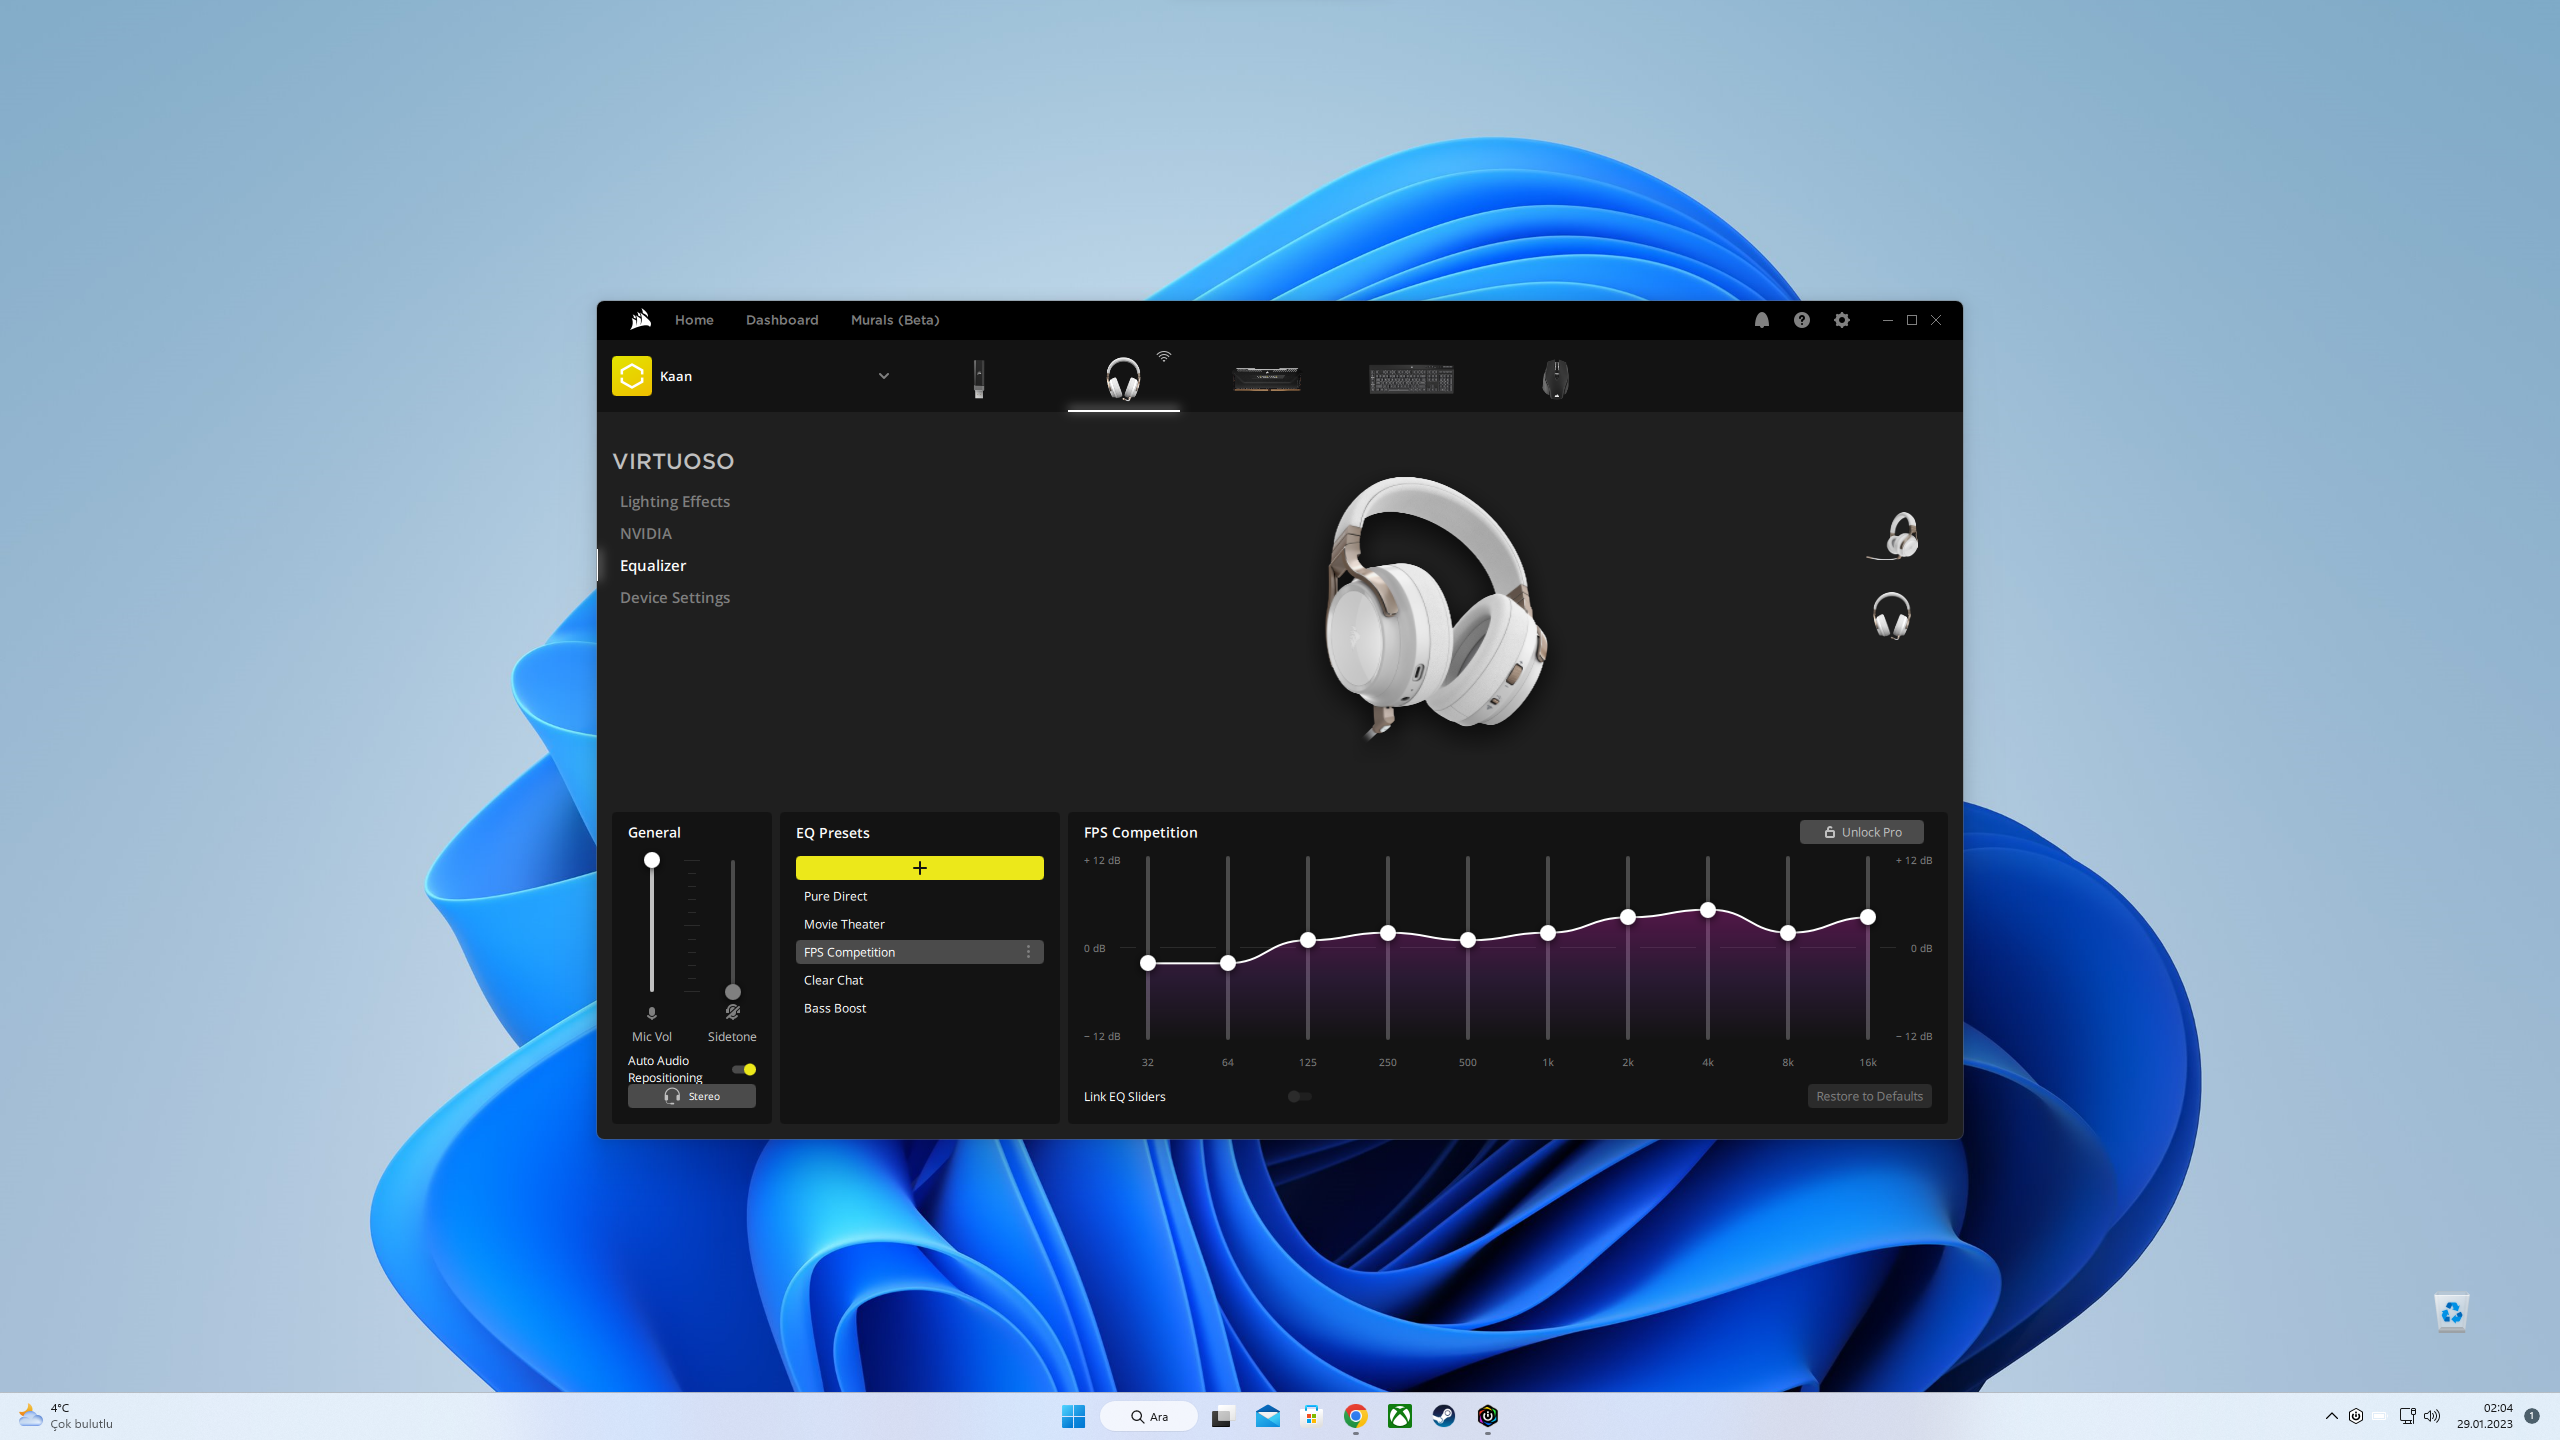The image size is (2560, 1440).
Task: Click the 4k frequency EQ slider handle
Action: pos(1708,910)
